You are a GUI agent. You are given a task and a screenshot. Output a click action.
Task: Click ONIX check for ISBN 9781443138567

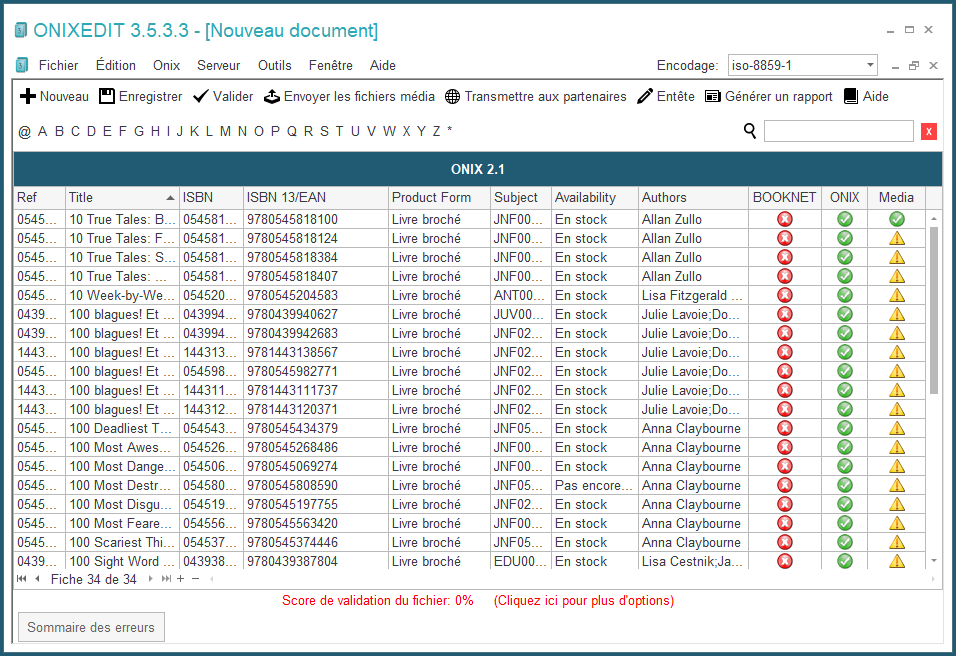844,352
